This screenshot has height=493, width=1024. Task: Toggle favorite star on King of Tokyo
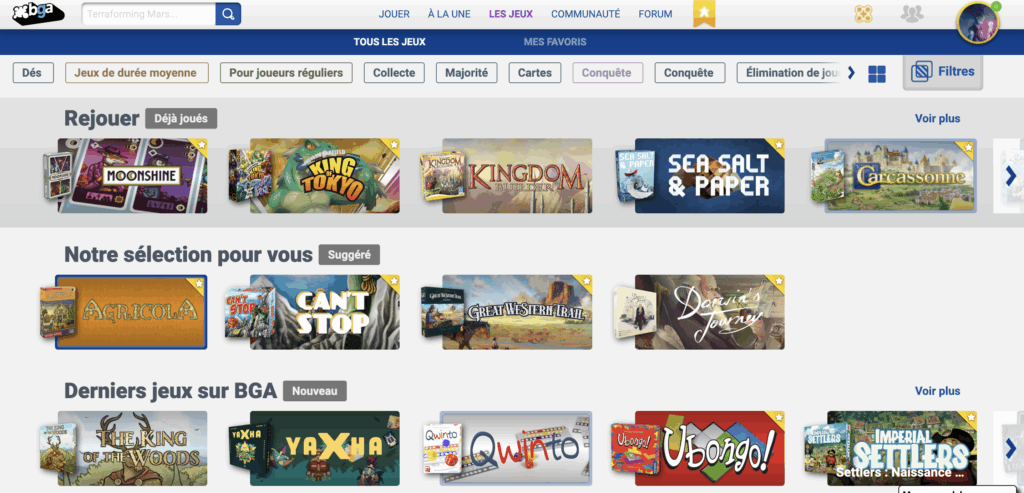coord(394,145)
